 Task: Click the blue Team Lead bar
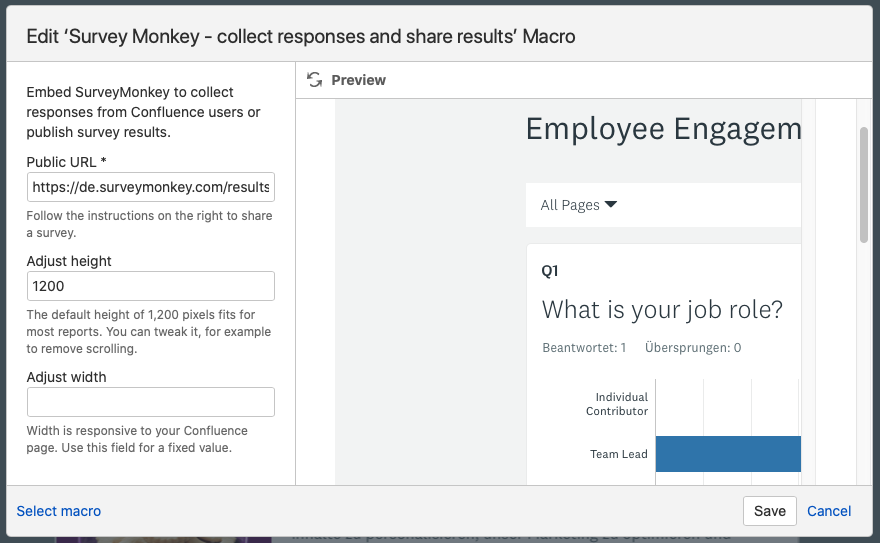coord(728,454)
